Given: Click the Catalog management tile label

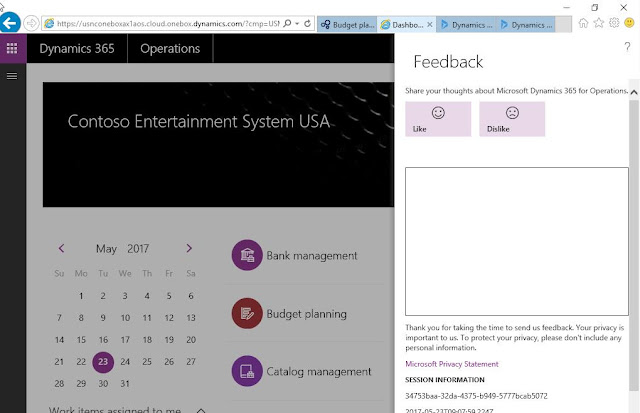Looking at the screenshot, I should pyautogui.click(x=319, y=372).
